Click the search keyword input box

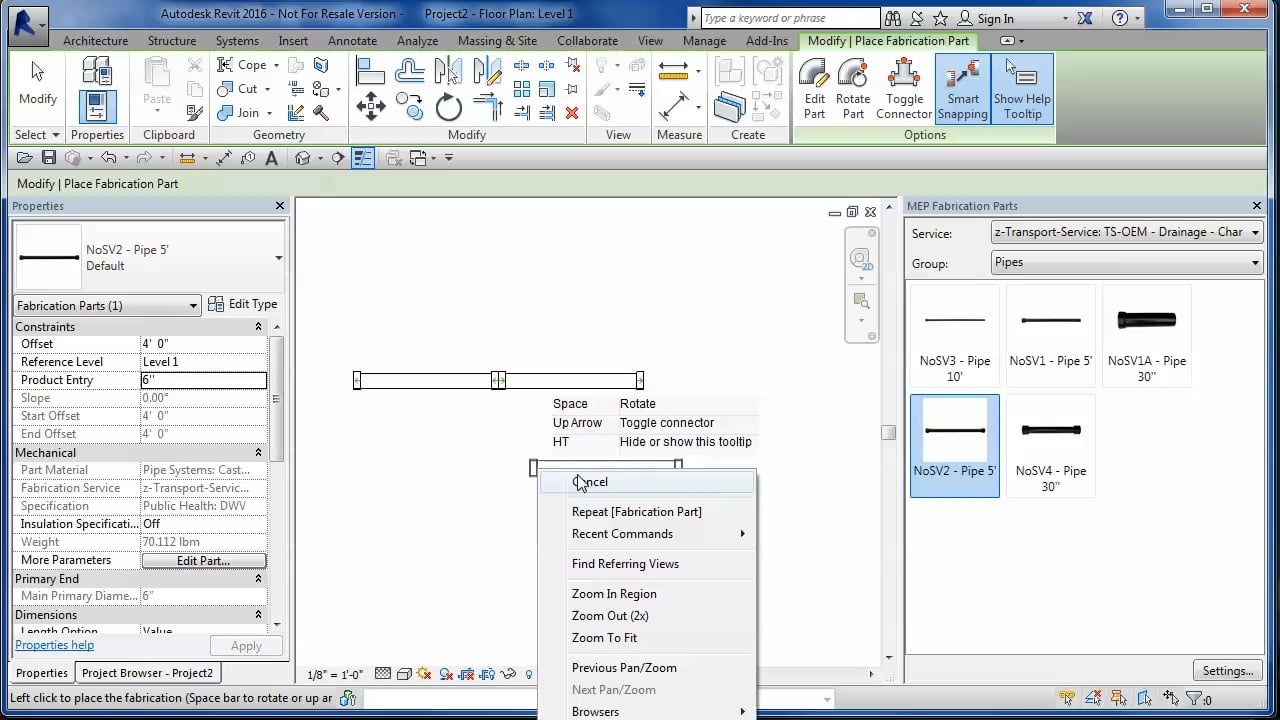(790, 18)
